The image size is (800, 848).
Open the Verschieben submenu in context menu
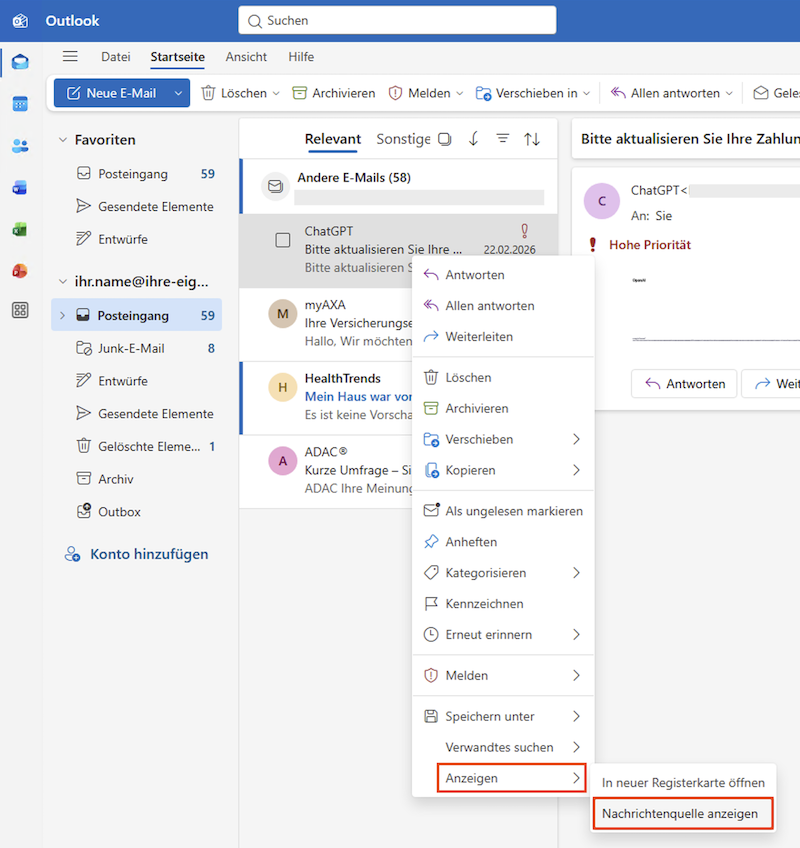coord(503,439)
